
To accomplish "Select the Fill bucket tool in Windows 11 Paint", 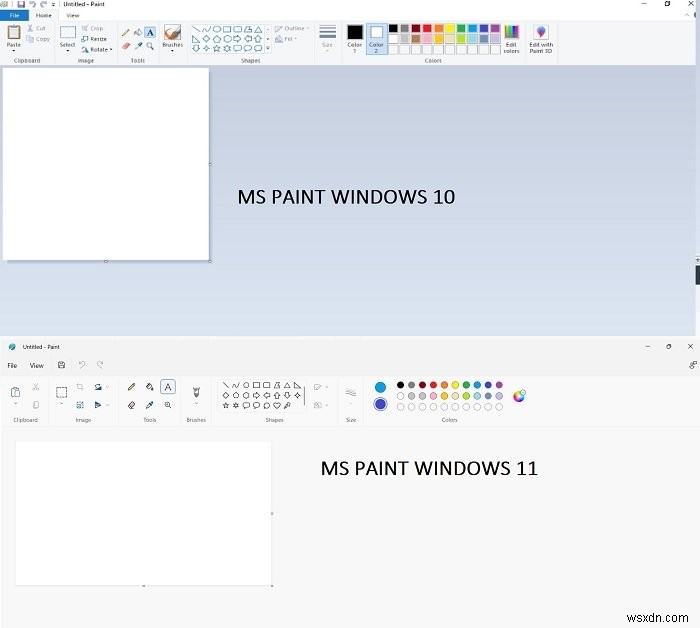I will pos(150,387).
